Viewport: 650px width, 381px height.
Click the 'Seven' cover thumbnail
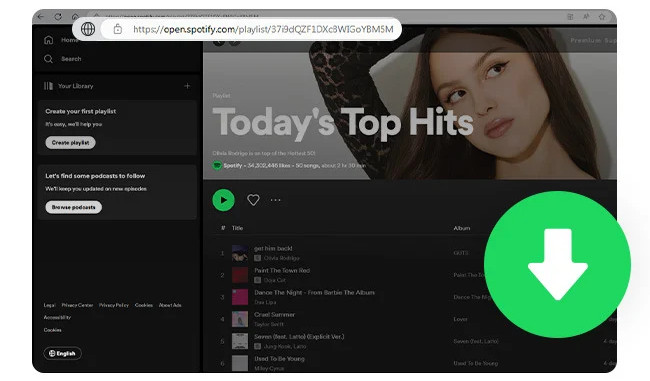tap(240, 341)
